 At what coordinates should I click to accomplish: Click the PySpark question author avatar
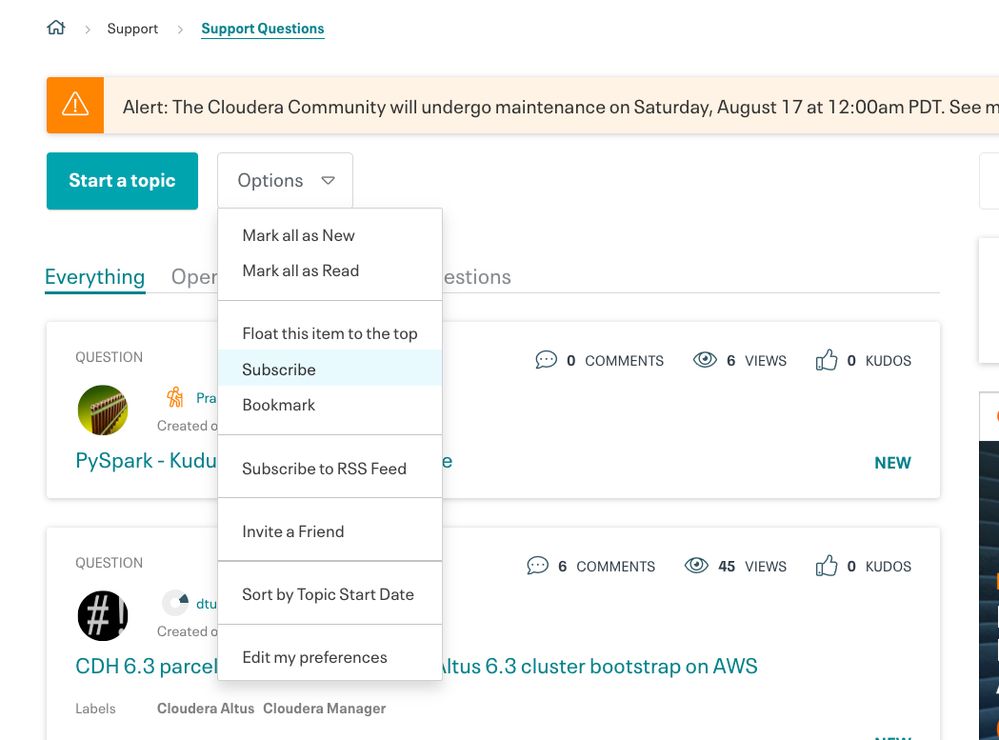(103, 410)
